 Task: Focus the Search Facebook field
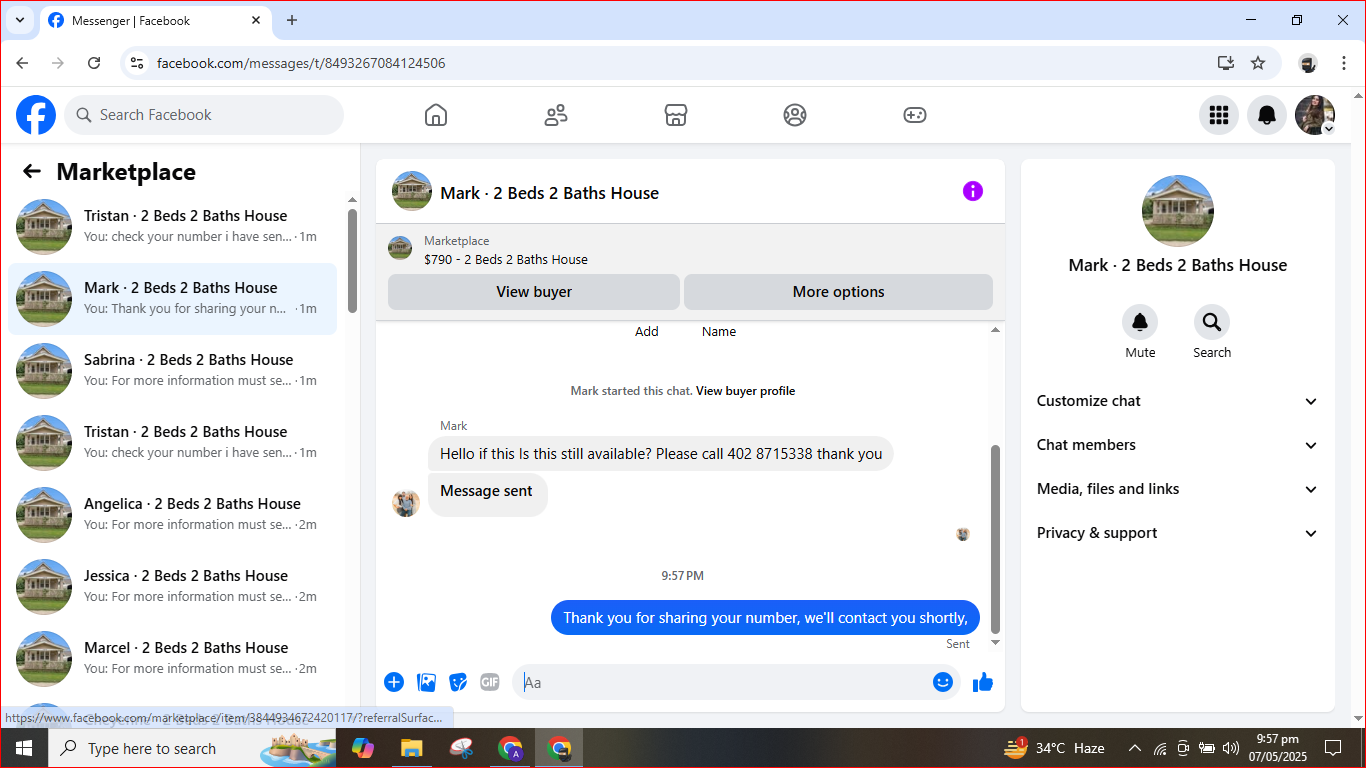(204, 115)
